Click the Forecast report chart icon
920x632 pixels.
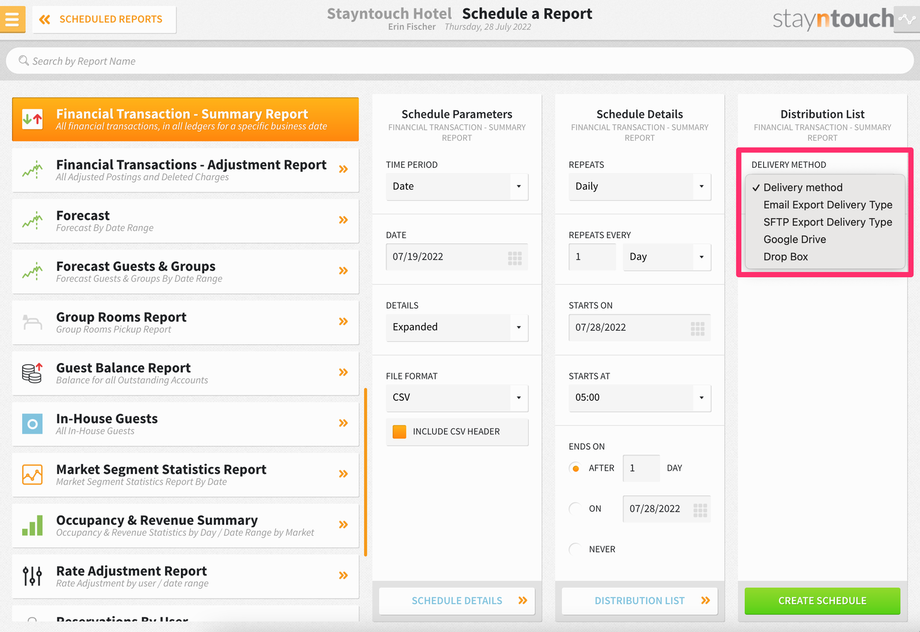pyautogui.click(x=32, y=221)
